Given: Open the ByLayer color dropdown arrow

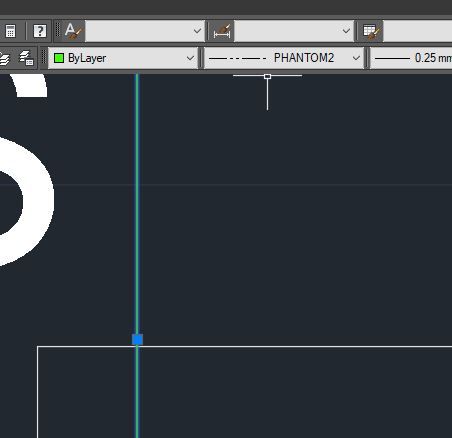Looking at the screenshot, I should point(190,58).
